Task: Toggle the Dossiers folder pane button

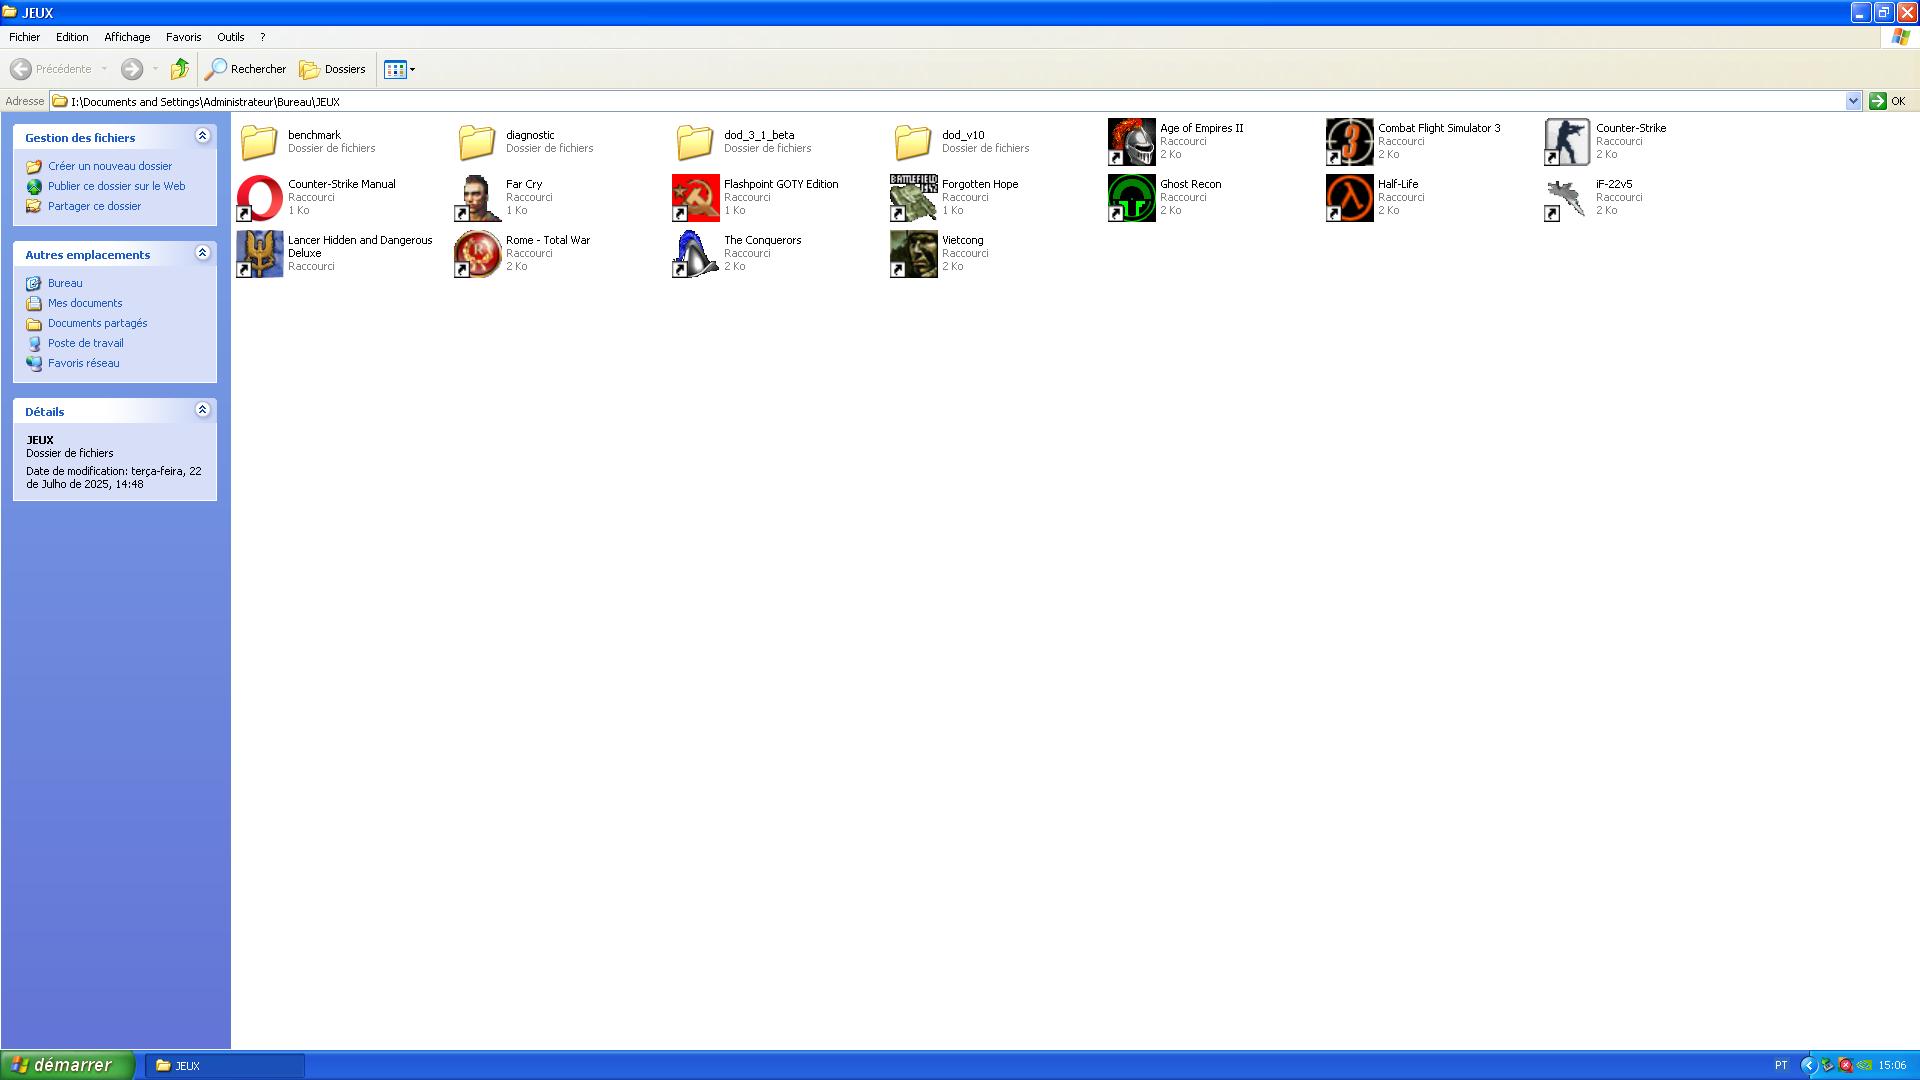Action: pos(333,69)
